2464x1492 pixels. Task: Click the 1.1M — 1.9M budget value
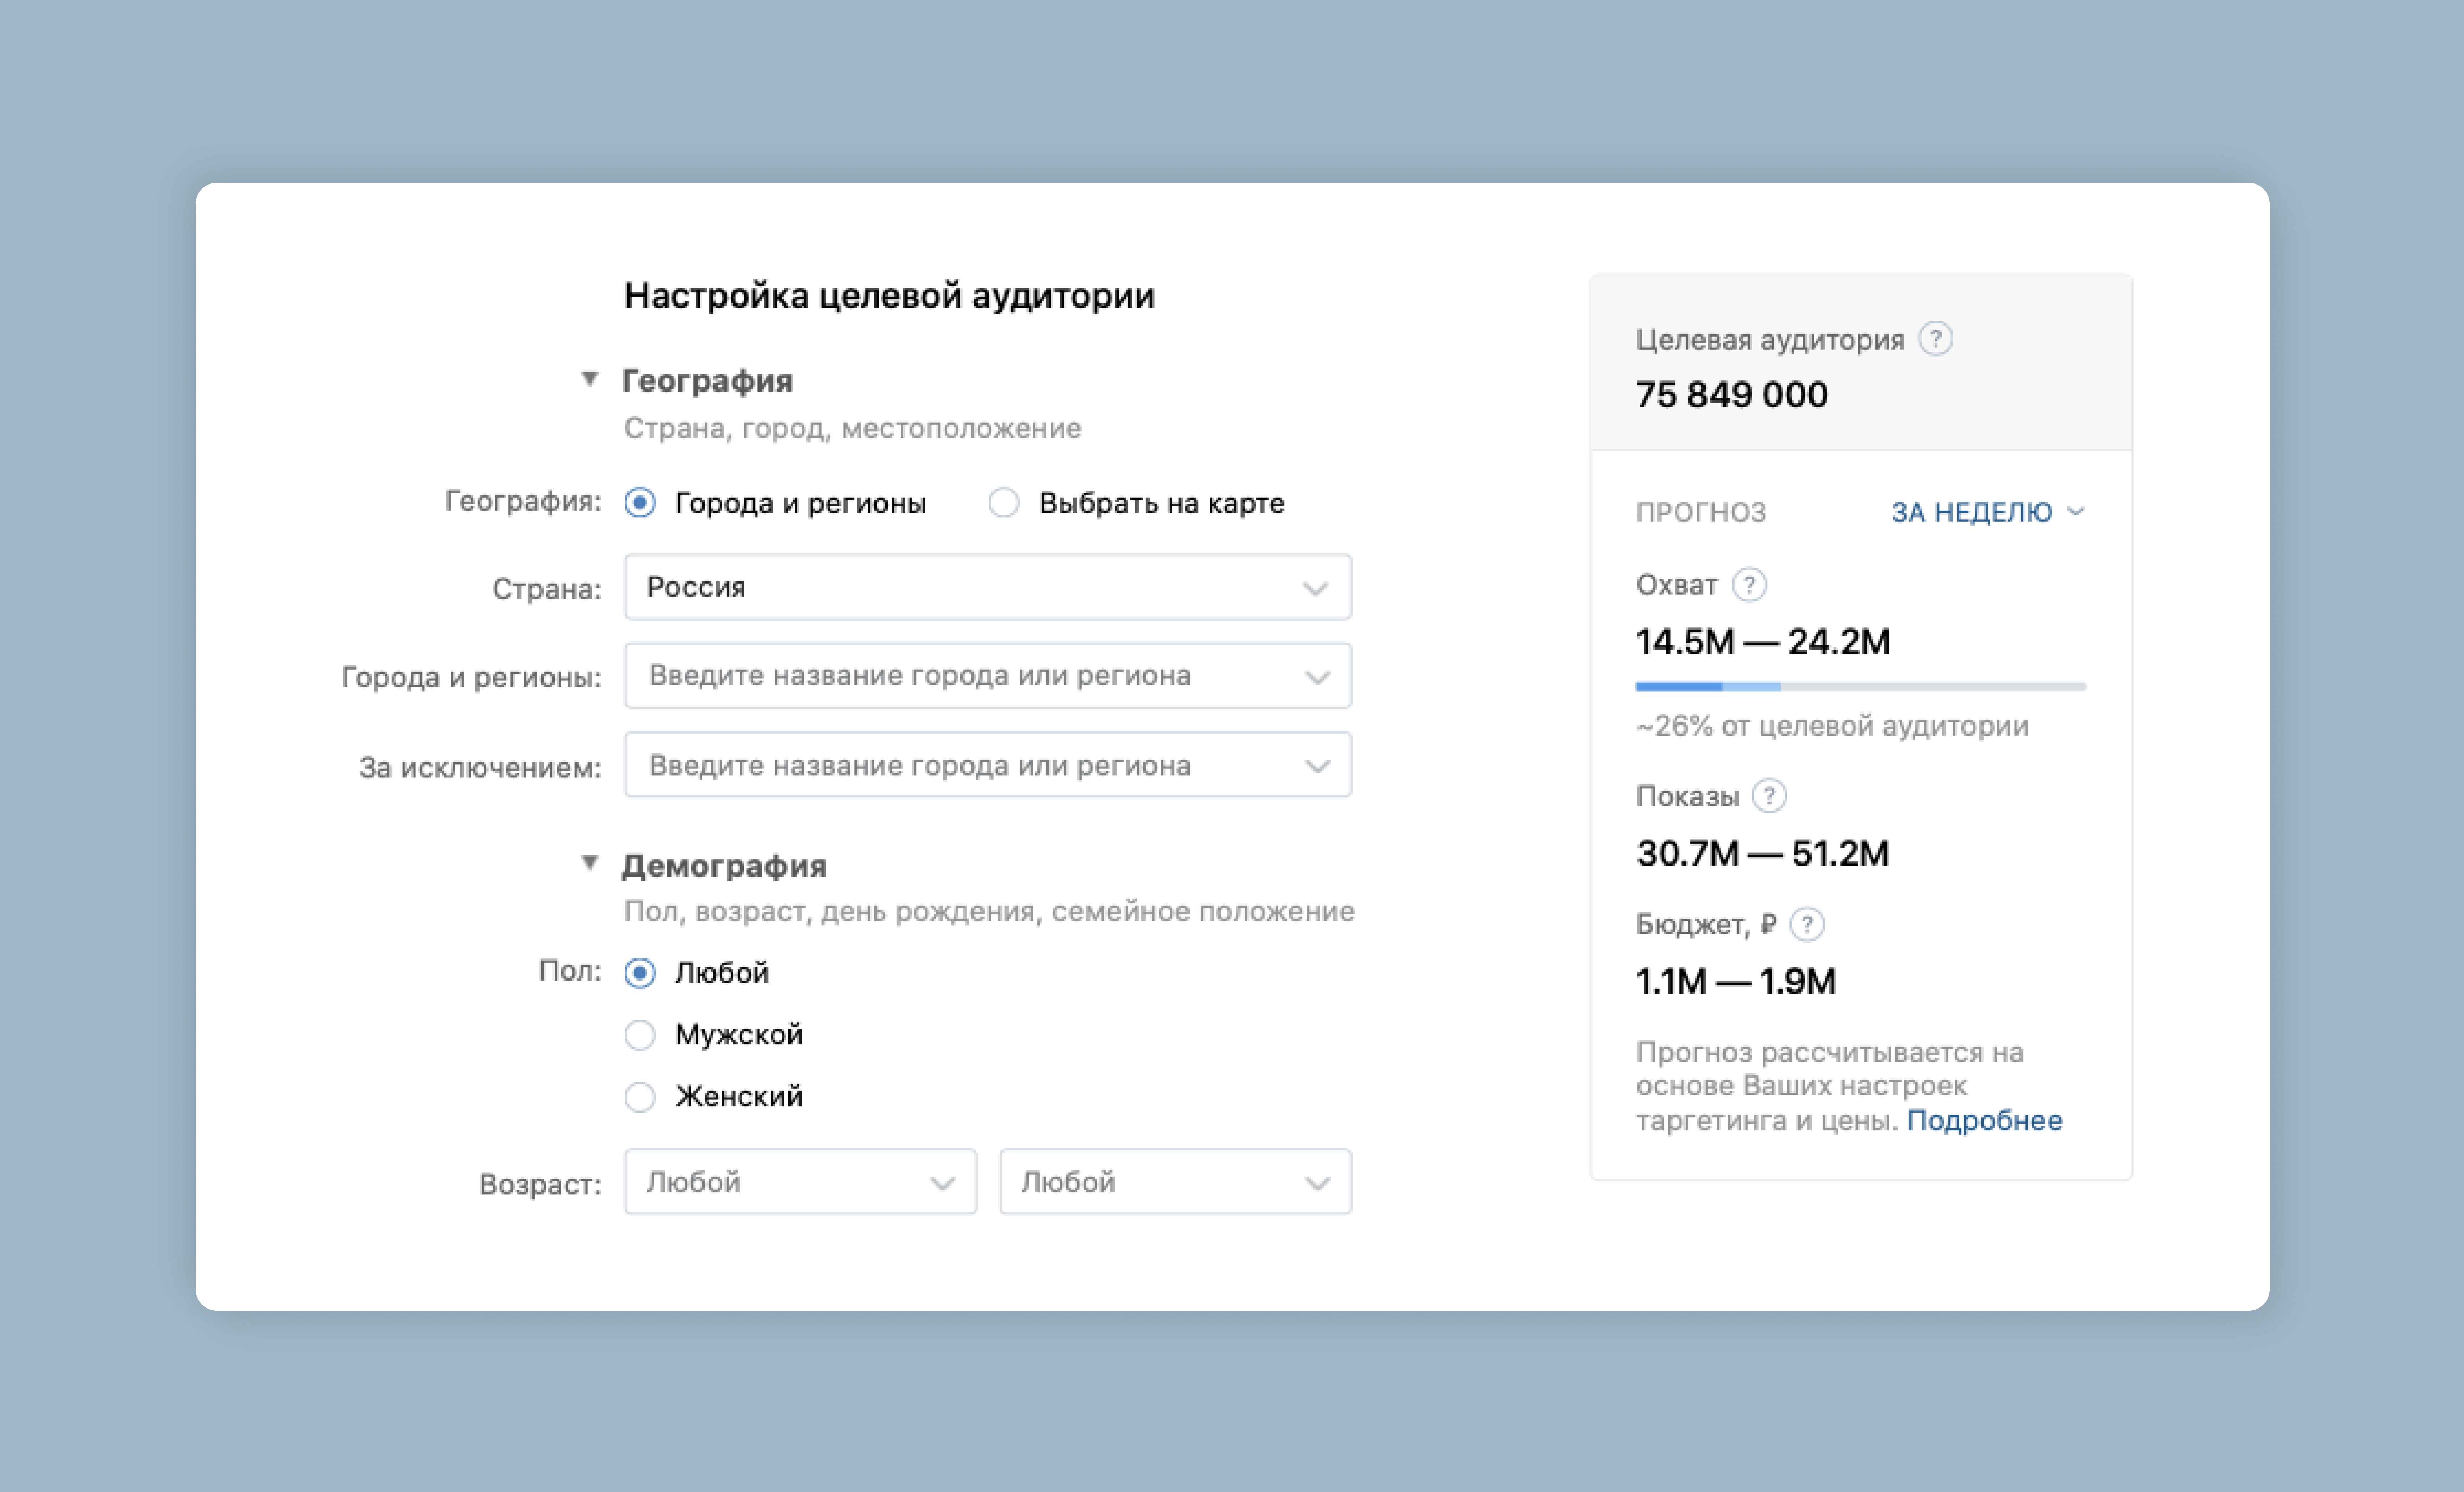pyautogui.click(x=1736, y=982)
